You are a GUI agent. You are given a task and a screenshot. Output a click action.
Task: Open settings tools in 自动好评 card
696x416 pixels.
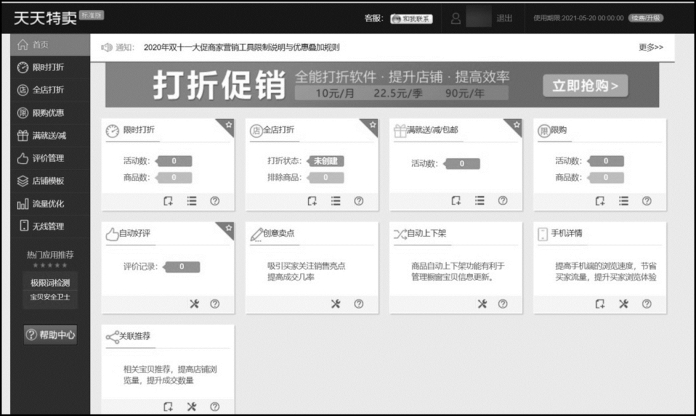(194, 304)
